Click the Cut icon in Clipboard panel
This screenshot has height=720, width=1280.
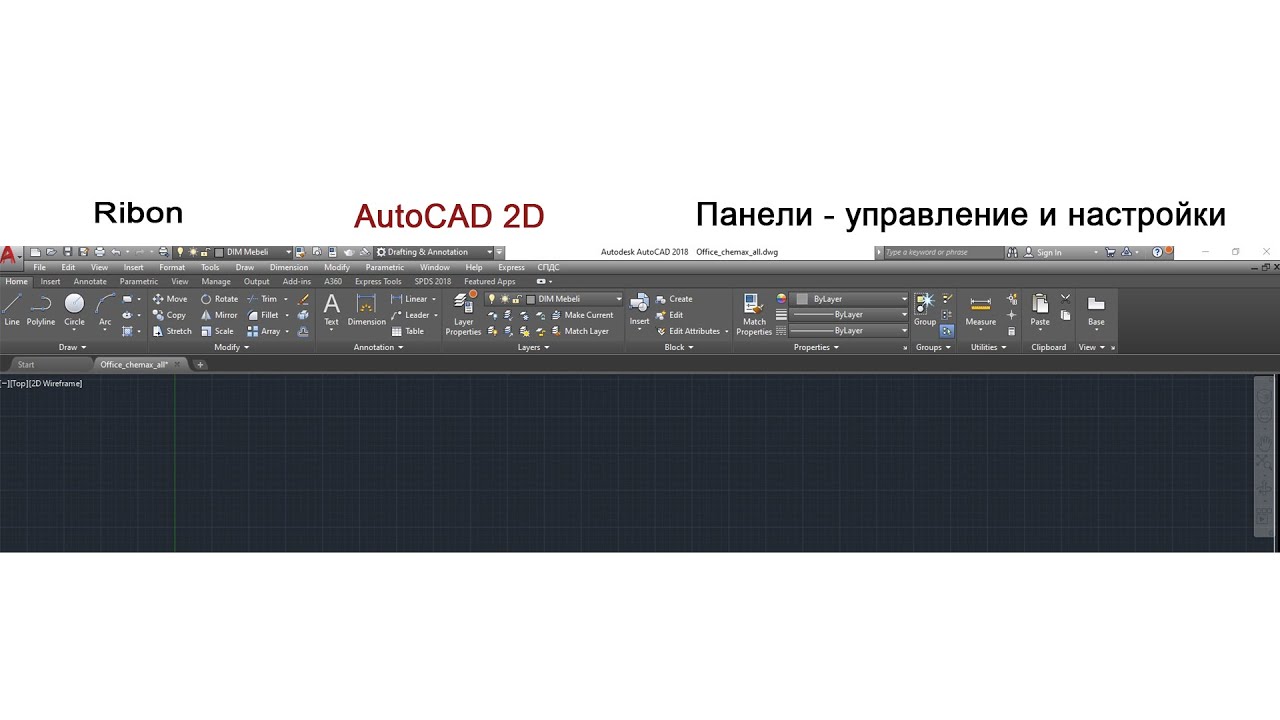click(1065, 299)
